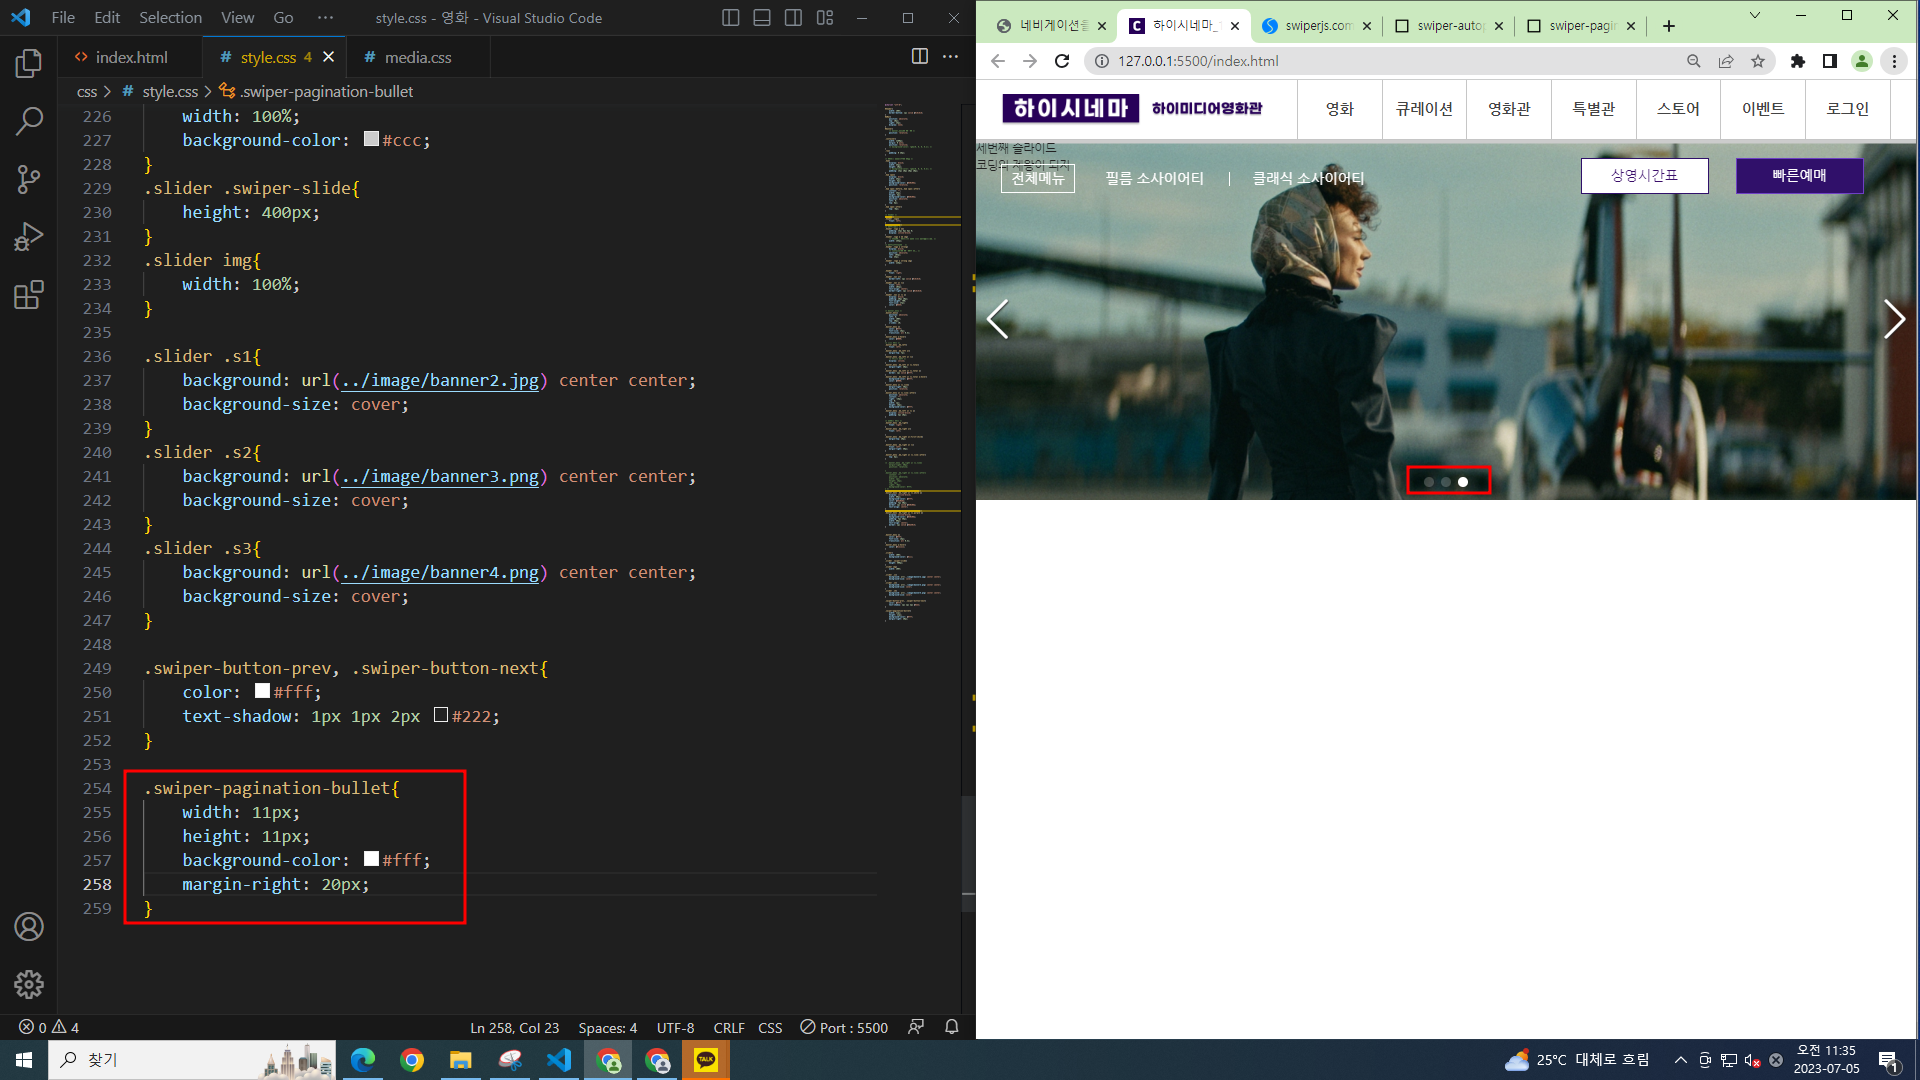1920x1080 pixels.
Task: Click the 빠른예매 button
Action: click(1798, 175)
